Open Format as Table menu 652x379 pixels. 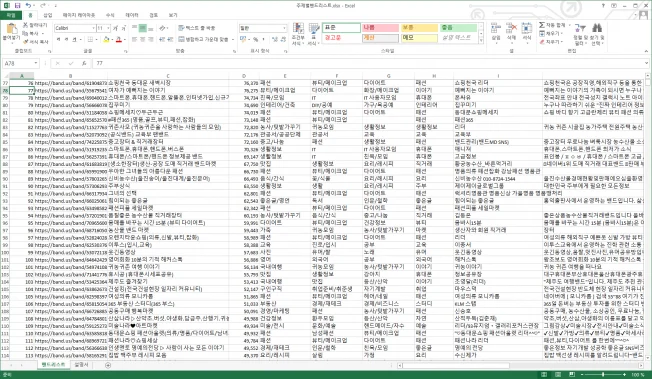click(x=314, y=34)
